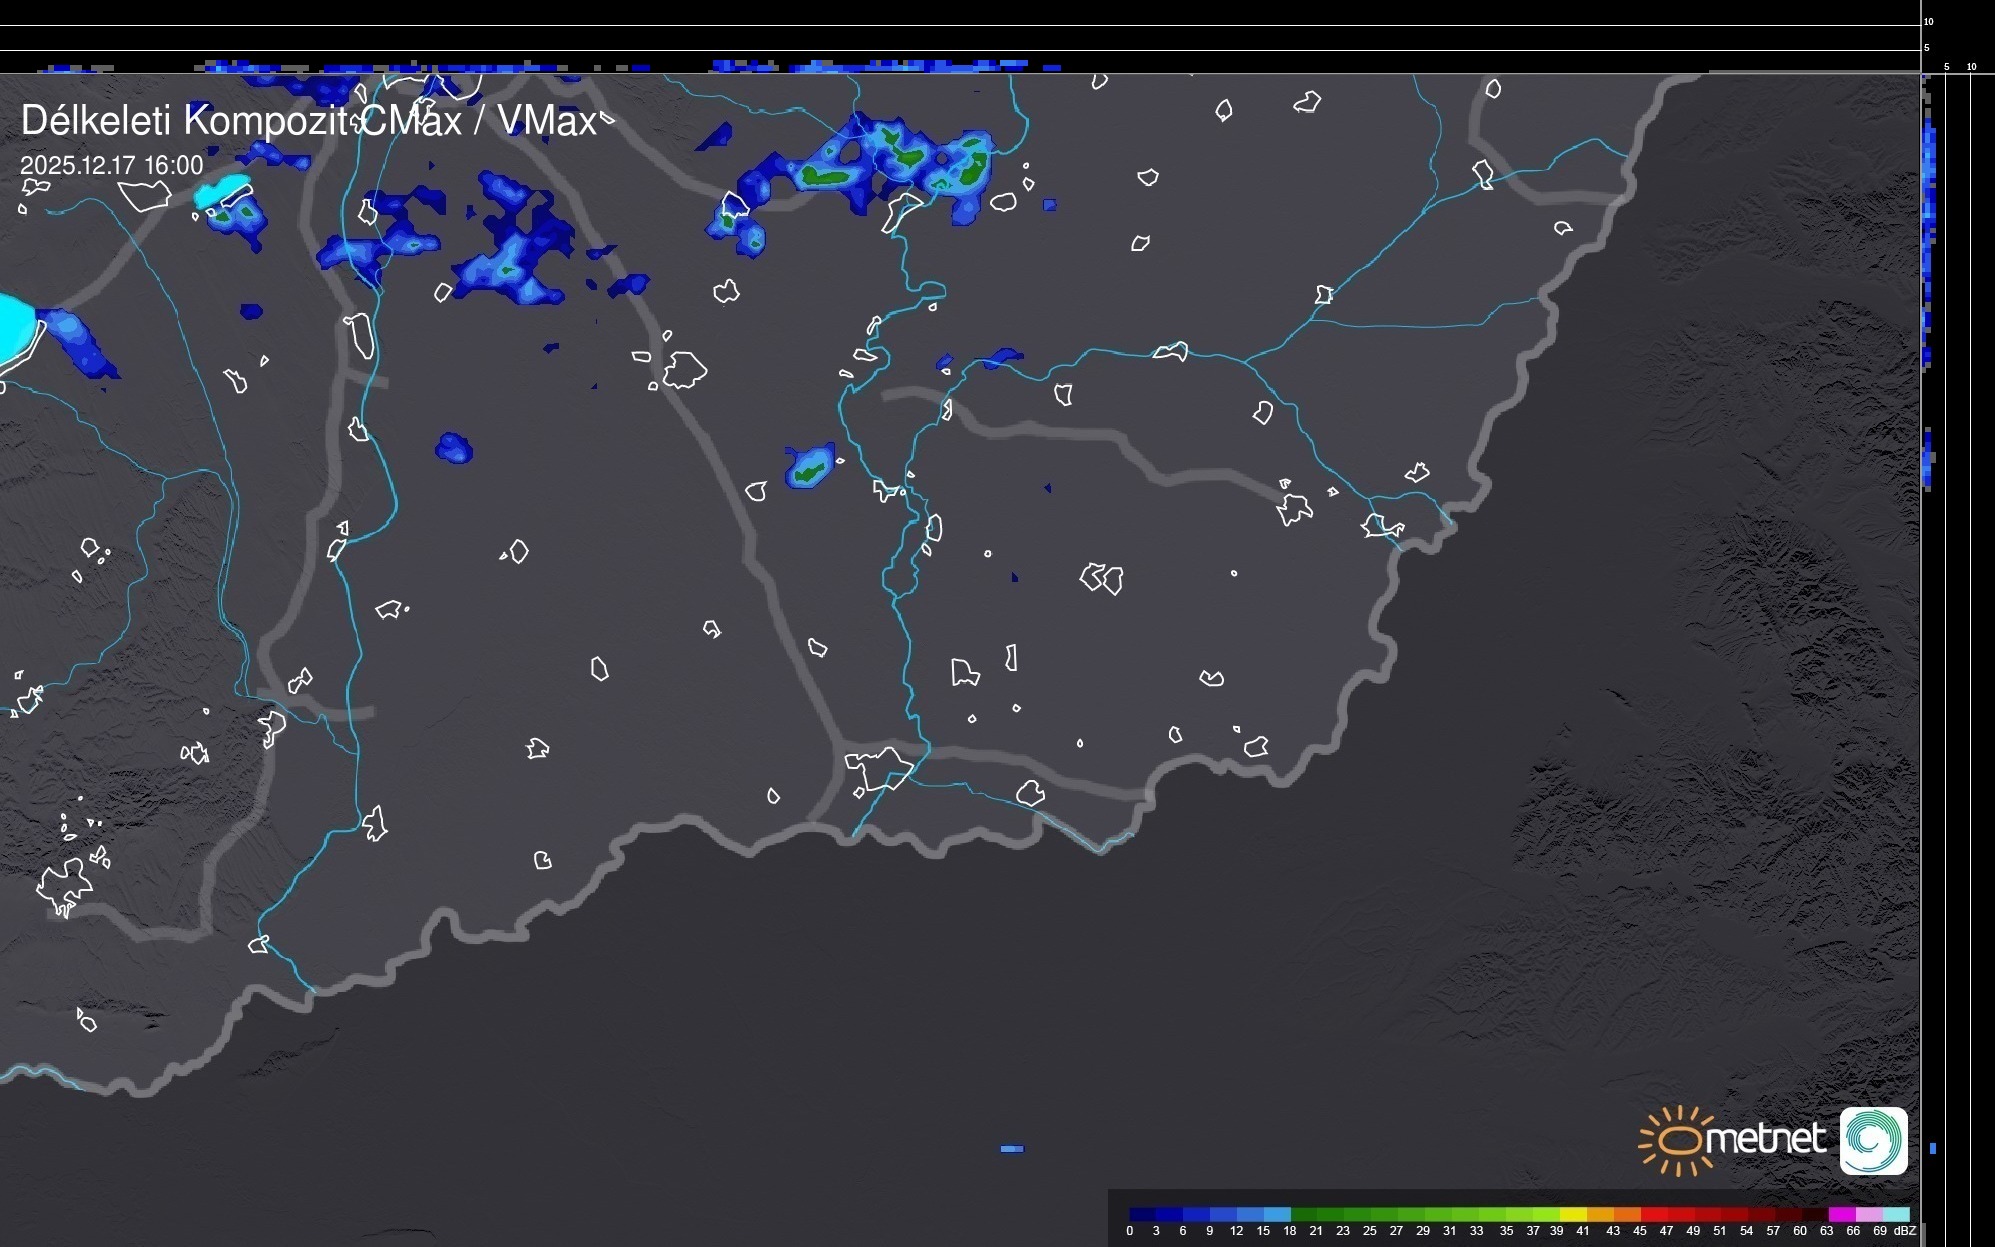Click the Délkeleti Kompozit CMax / VMax title

(308, 121)
